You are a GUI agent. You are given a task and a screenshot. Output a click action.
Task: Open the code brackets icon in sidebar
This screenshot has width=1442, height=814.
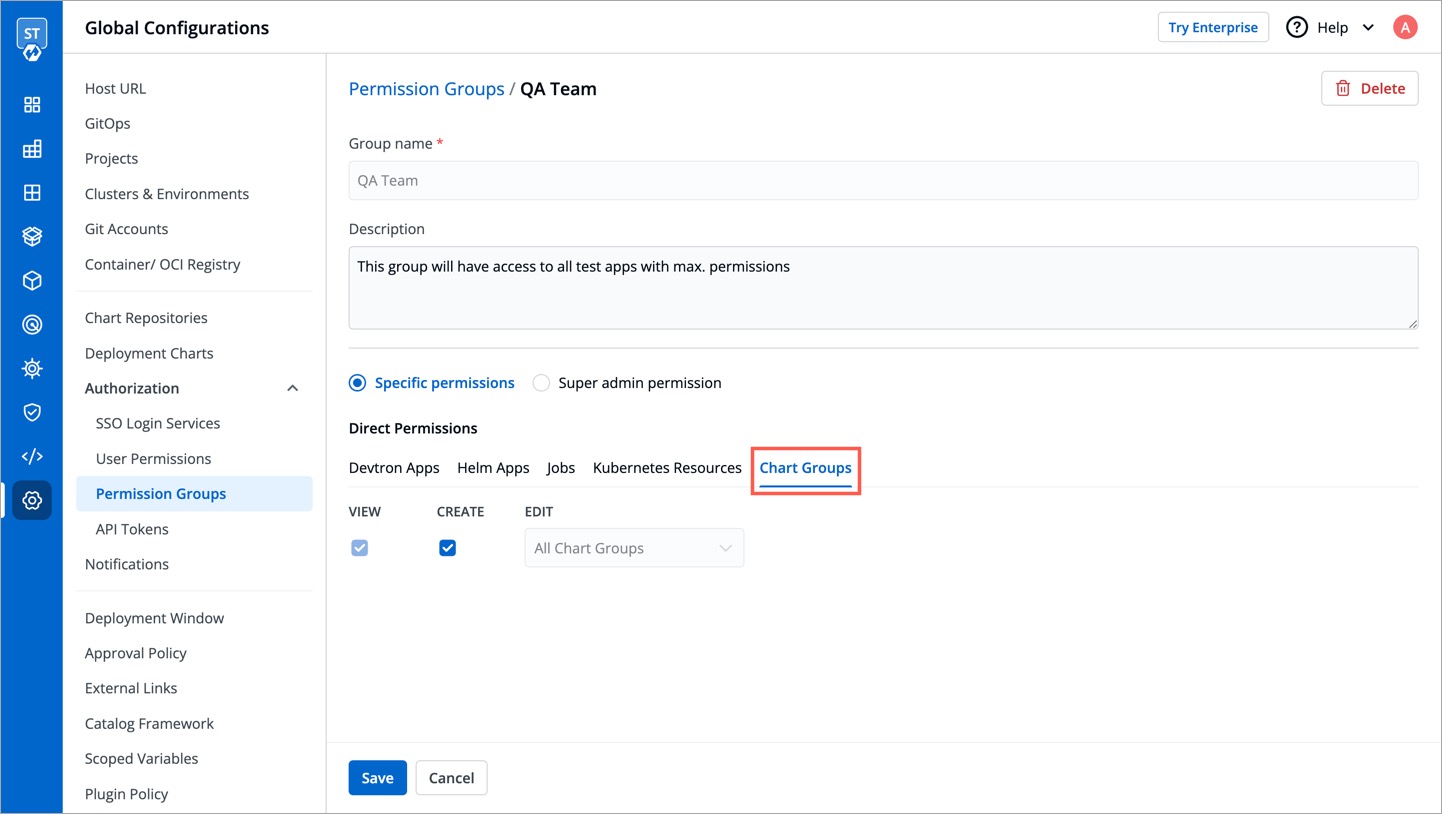tap(32, 456)
